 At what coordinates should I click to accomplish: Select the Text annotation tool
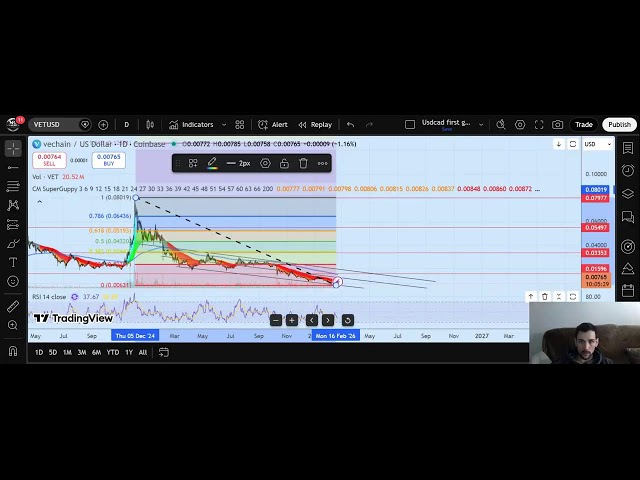(x=13, y=262)
